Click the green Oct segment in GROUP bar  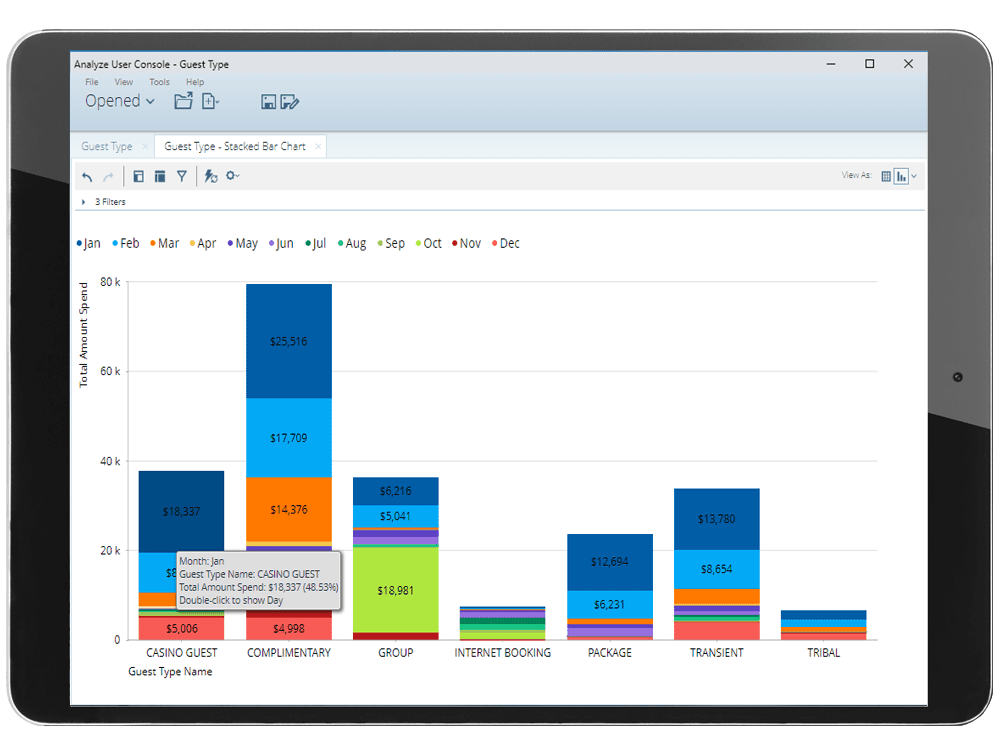click(x=395, y=590)
